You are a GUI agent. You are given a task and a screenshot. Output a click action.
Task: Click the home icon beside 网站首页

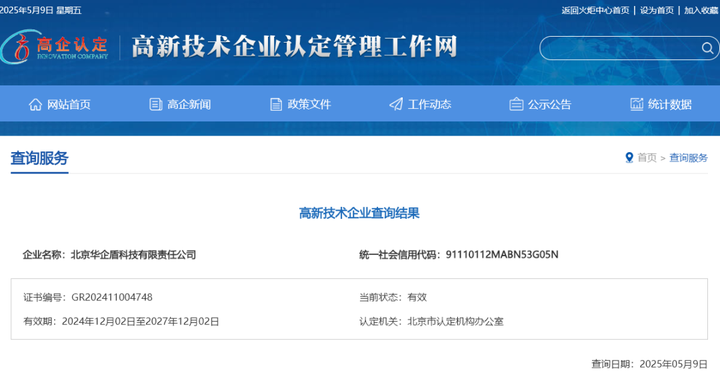(x=35, y=105)
